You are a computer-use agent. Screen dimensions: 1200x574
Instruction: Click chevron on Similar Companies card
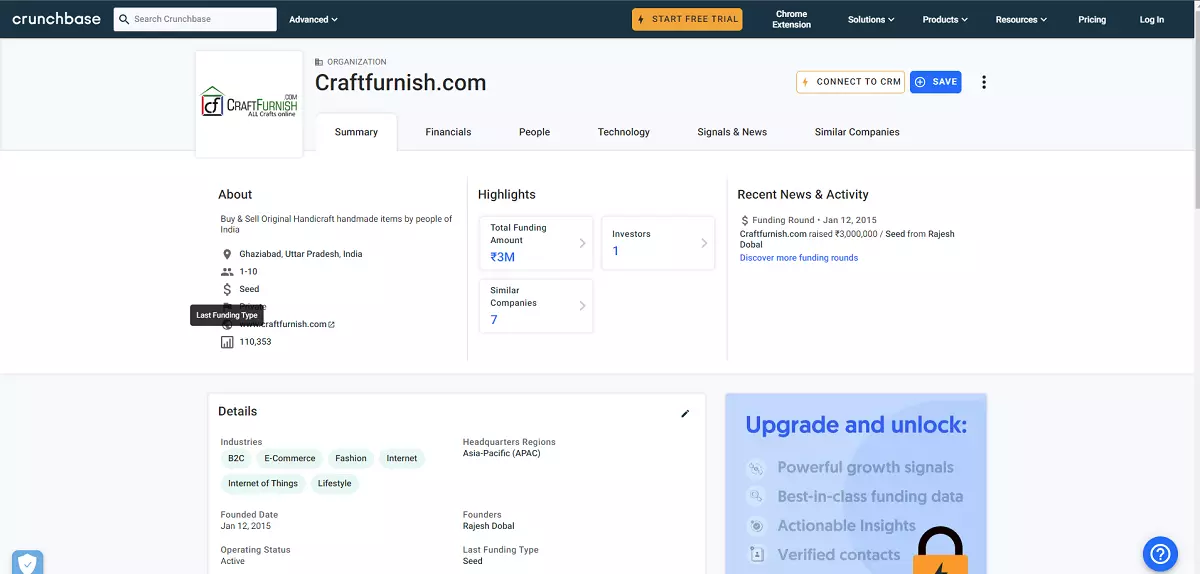(x=582, y=306)
